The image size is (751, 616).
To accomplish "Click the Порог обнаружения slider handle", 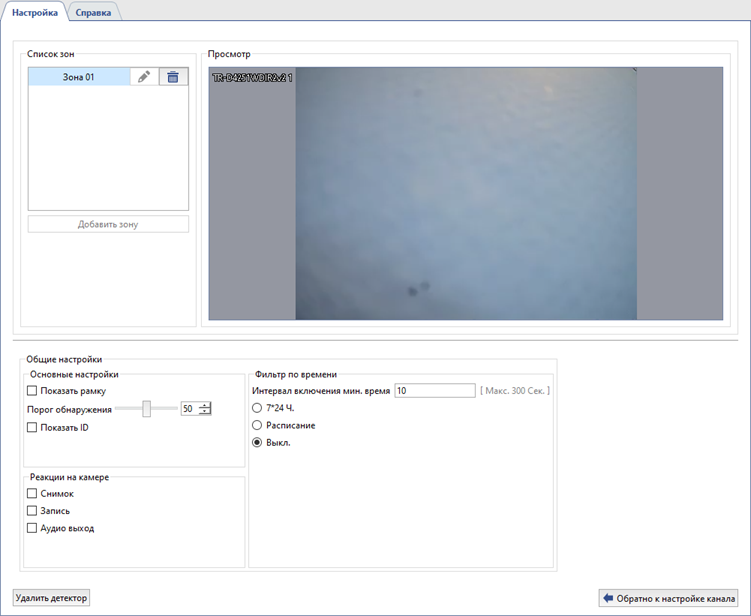I will 146,409.
